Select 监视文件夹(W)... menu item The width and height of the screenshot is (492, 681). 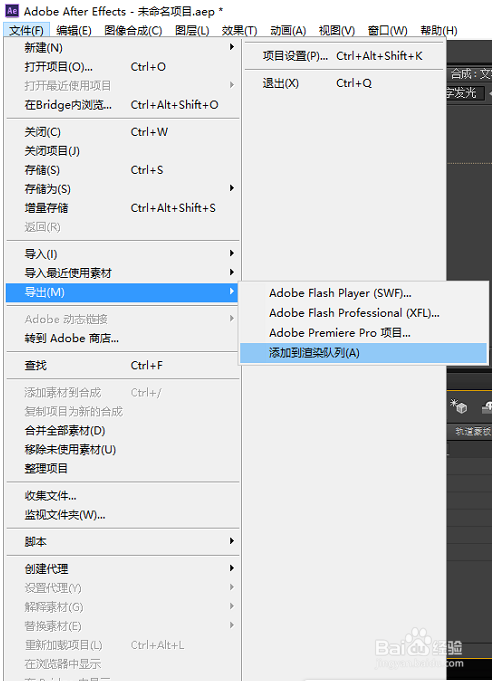122,515
